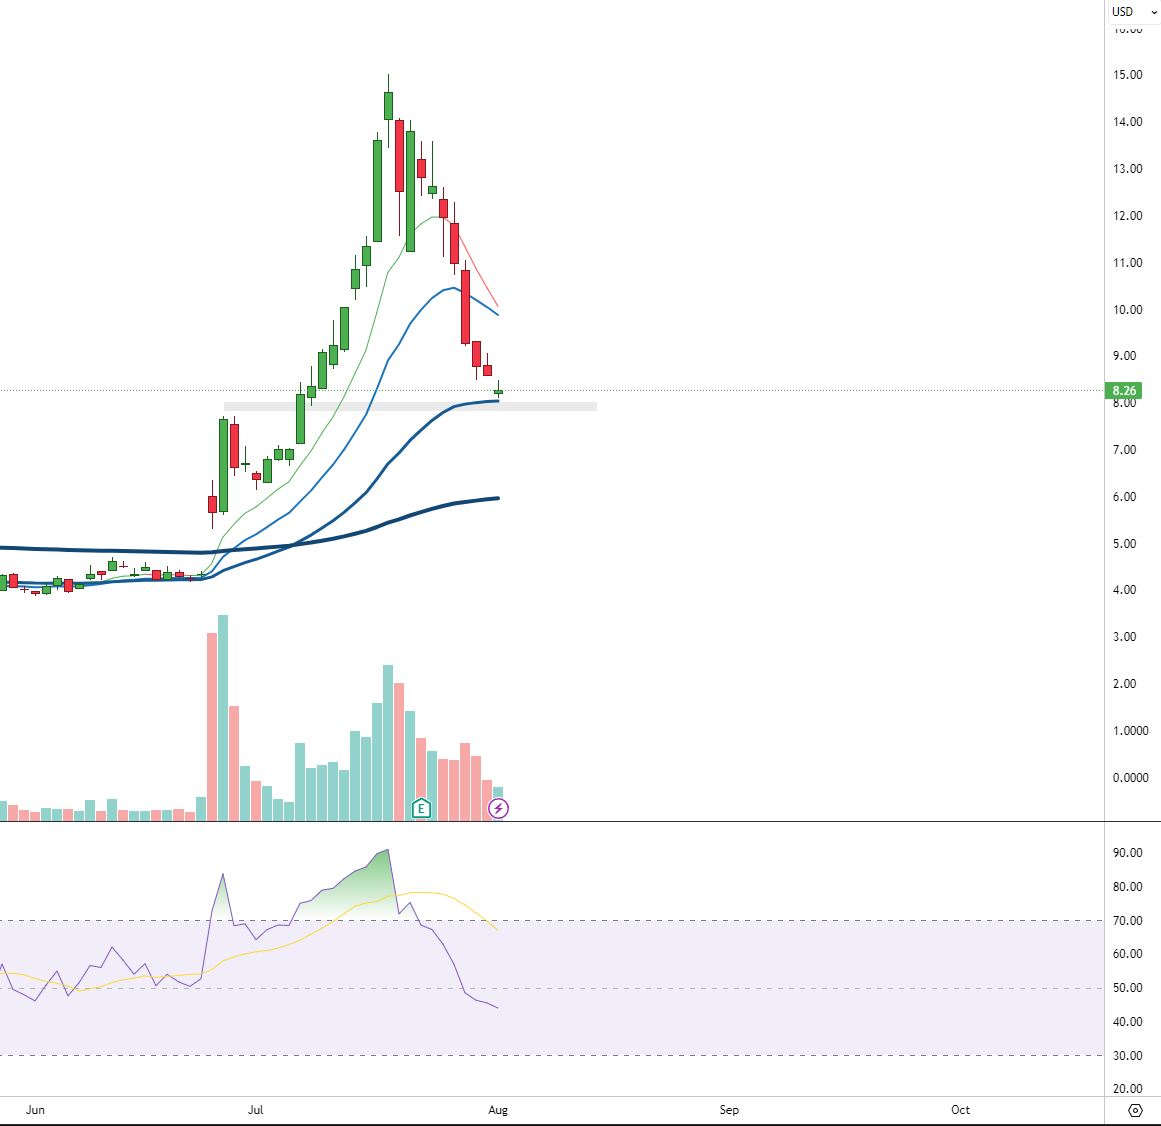Click the 10.00 price axis label
The height and width of the screenshot is (1126, 1161).
(x=1128, y=309)
